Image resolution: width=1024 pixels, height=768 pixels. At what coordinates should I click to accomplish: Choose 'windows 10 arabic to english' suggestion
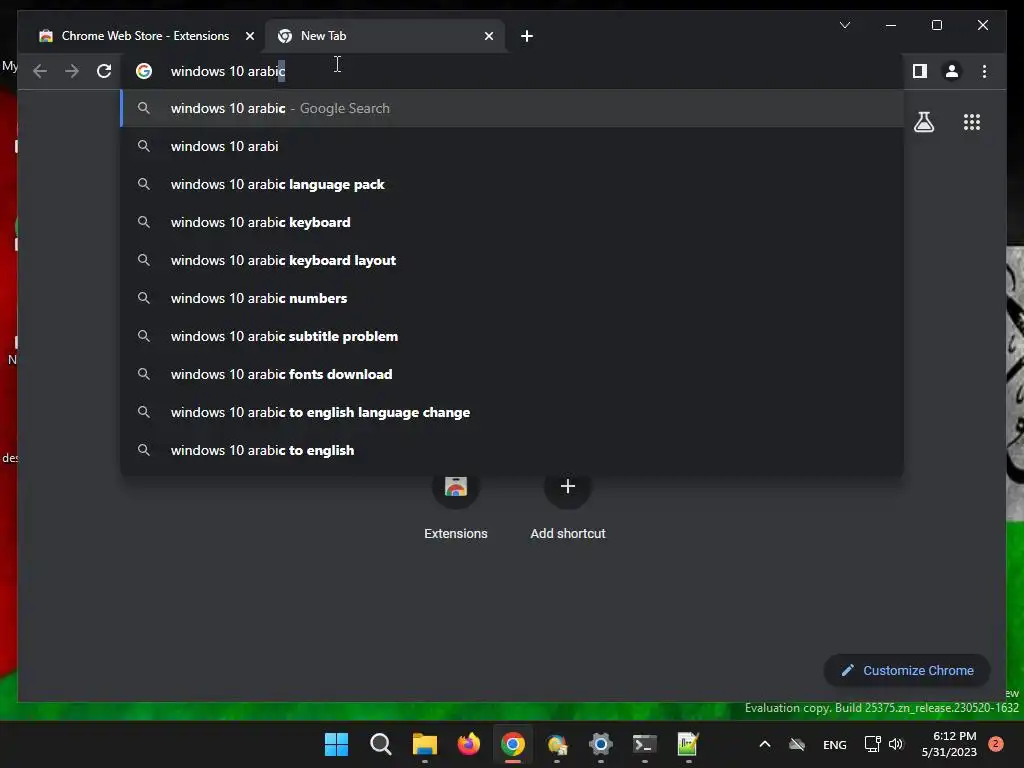[512, 450]
